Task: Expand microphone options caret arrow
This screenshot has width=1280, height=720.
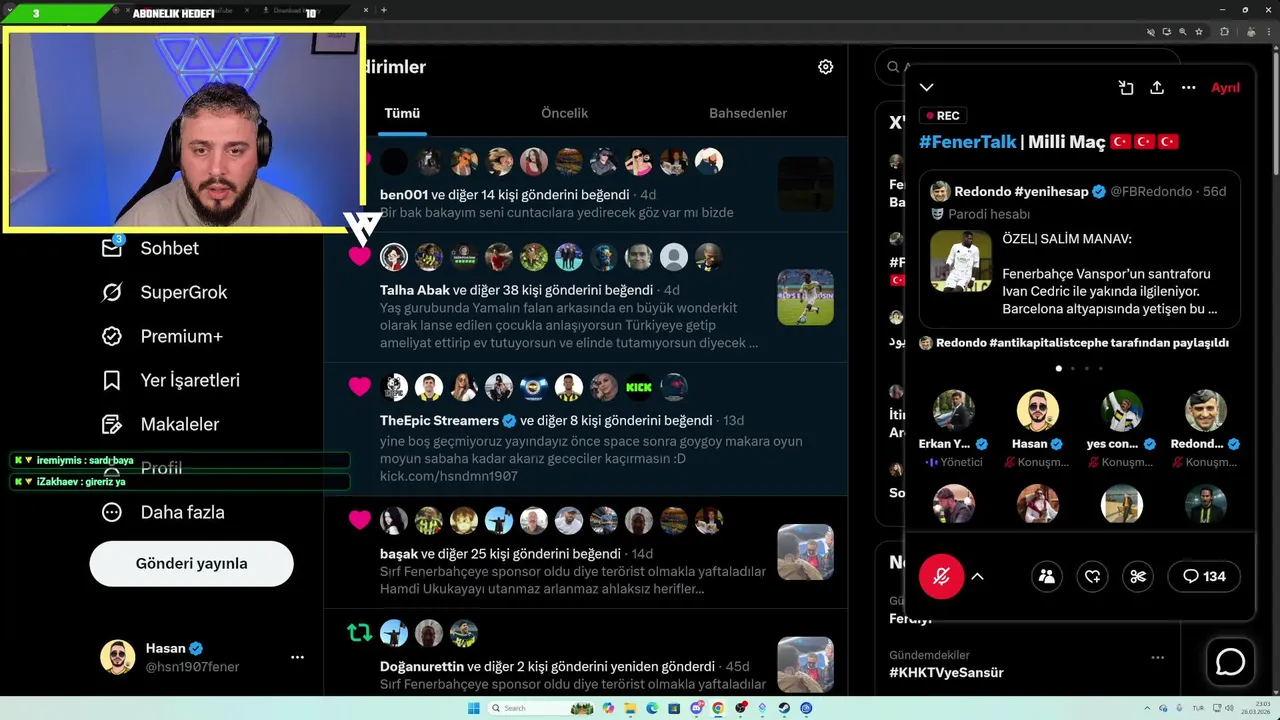Action: [977, 576]
